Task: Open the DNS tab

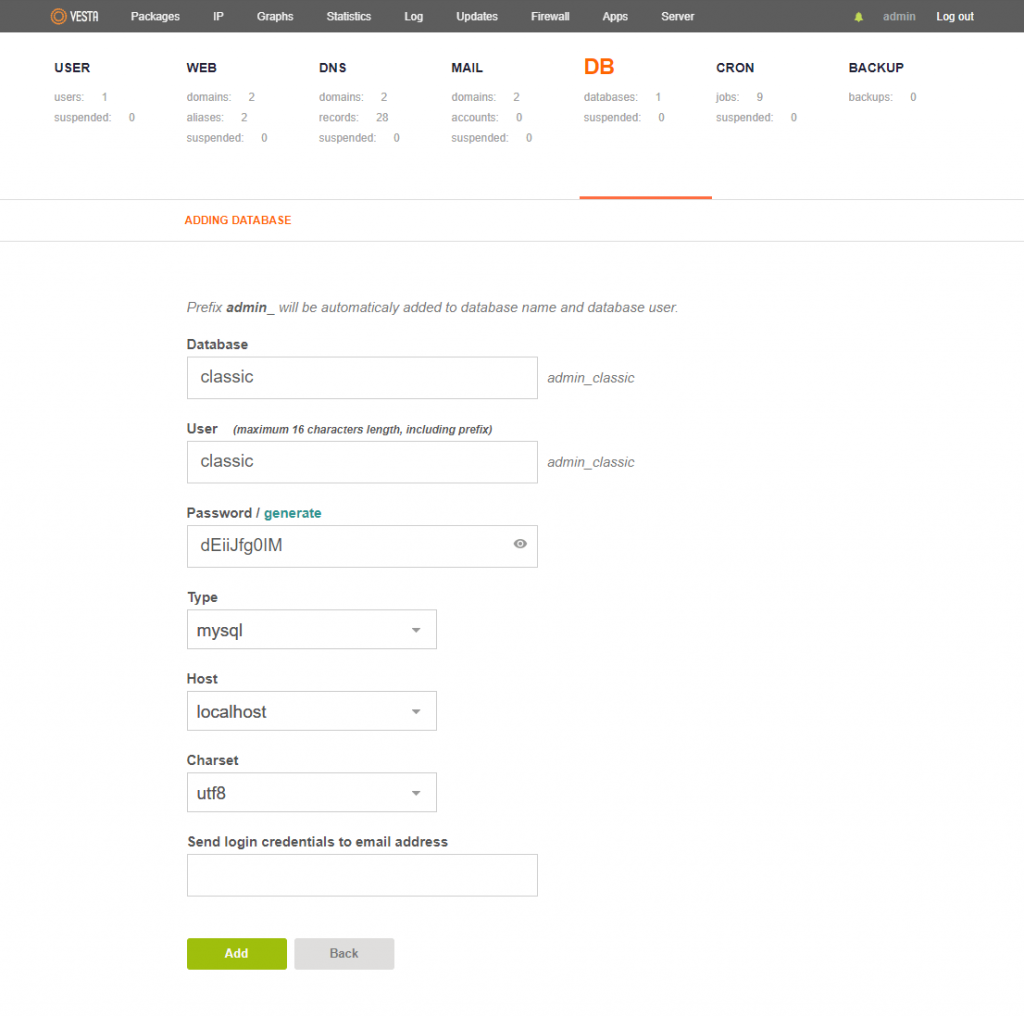Action: click(x=332, y=68)
